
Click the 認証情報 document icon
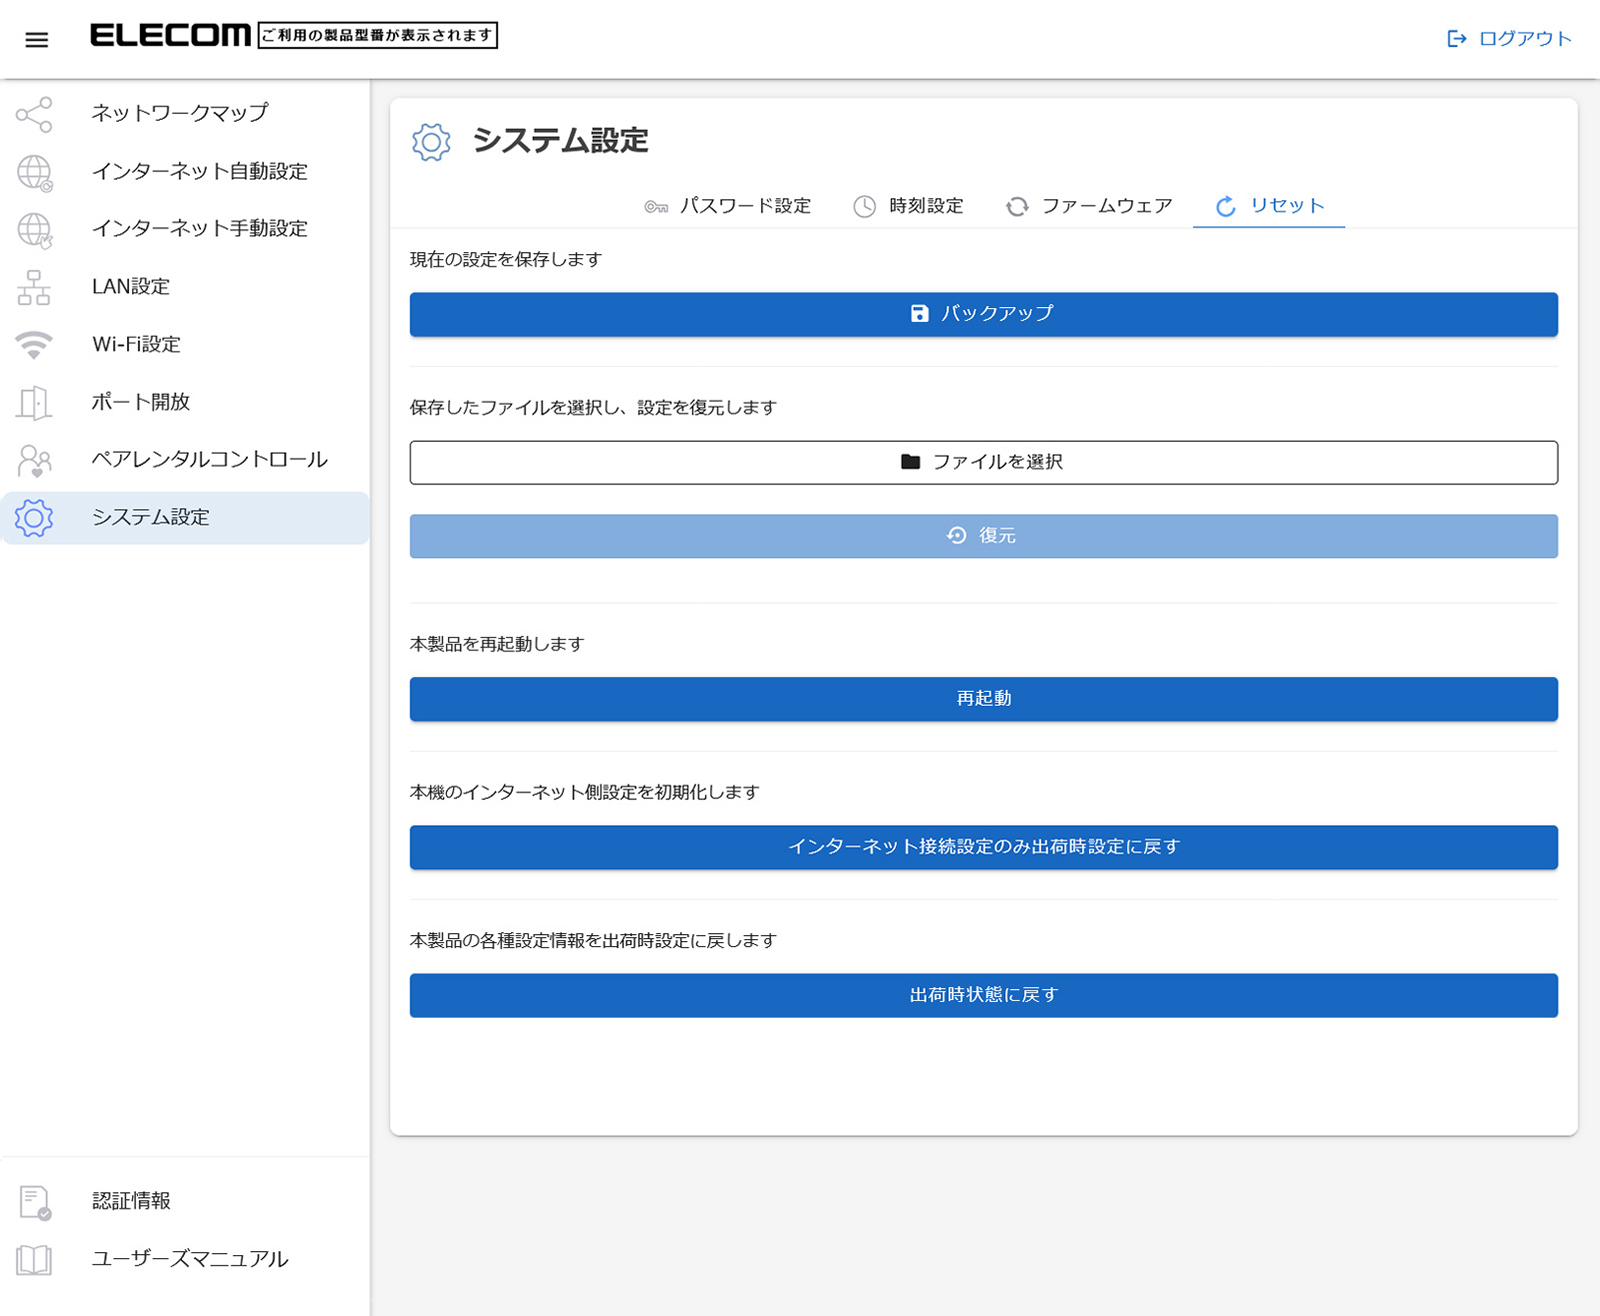point(34,1202)
